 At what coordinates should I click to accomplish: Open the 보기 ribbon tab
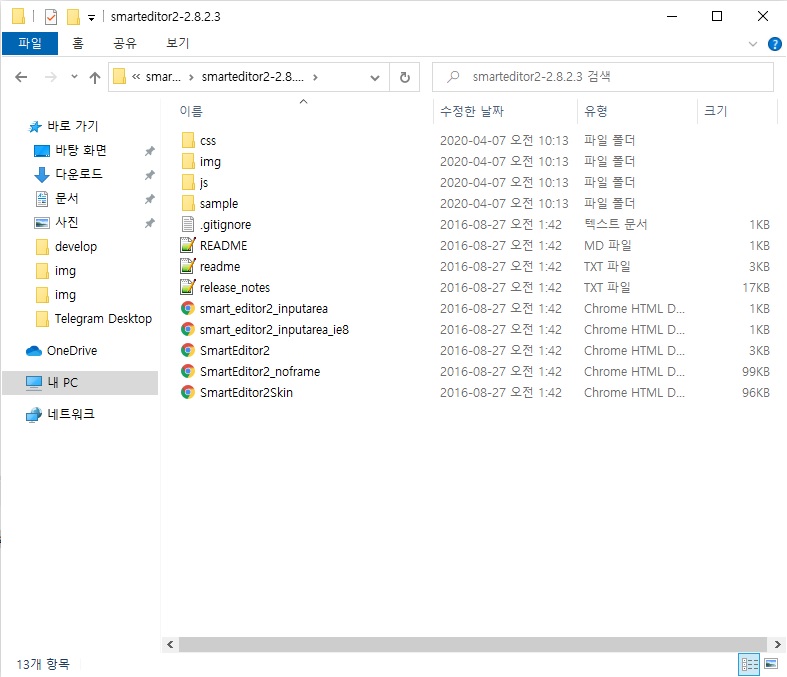pyautogui.click(x=177, y=43)
